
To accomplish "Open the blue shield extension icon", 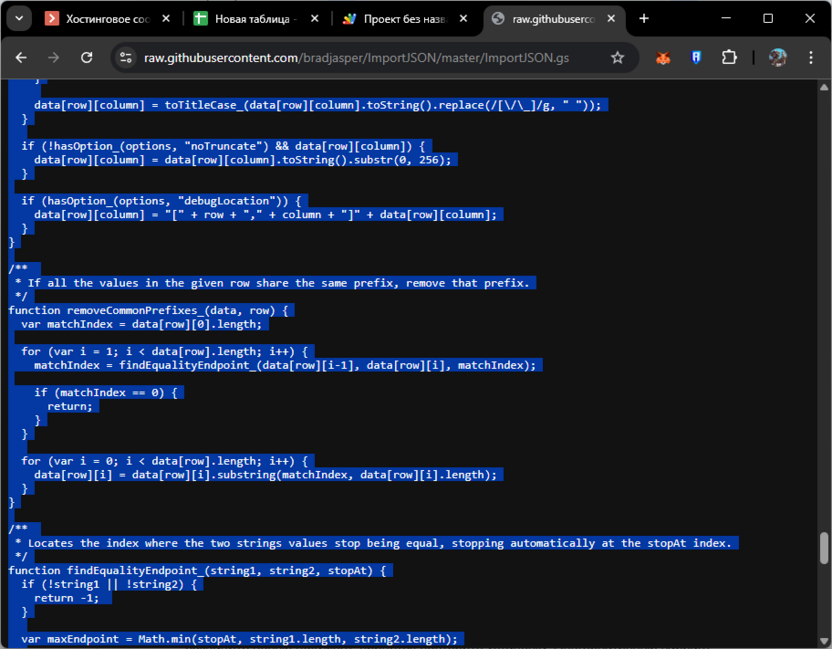I will [x=694, y=58].
